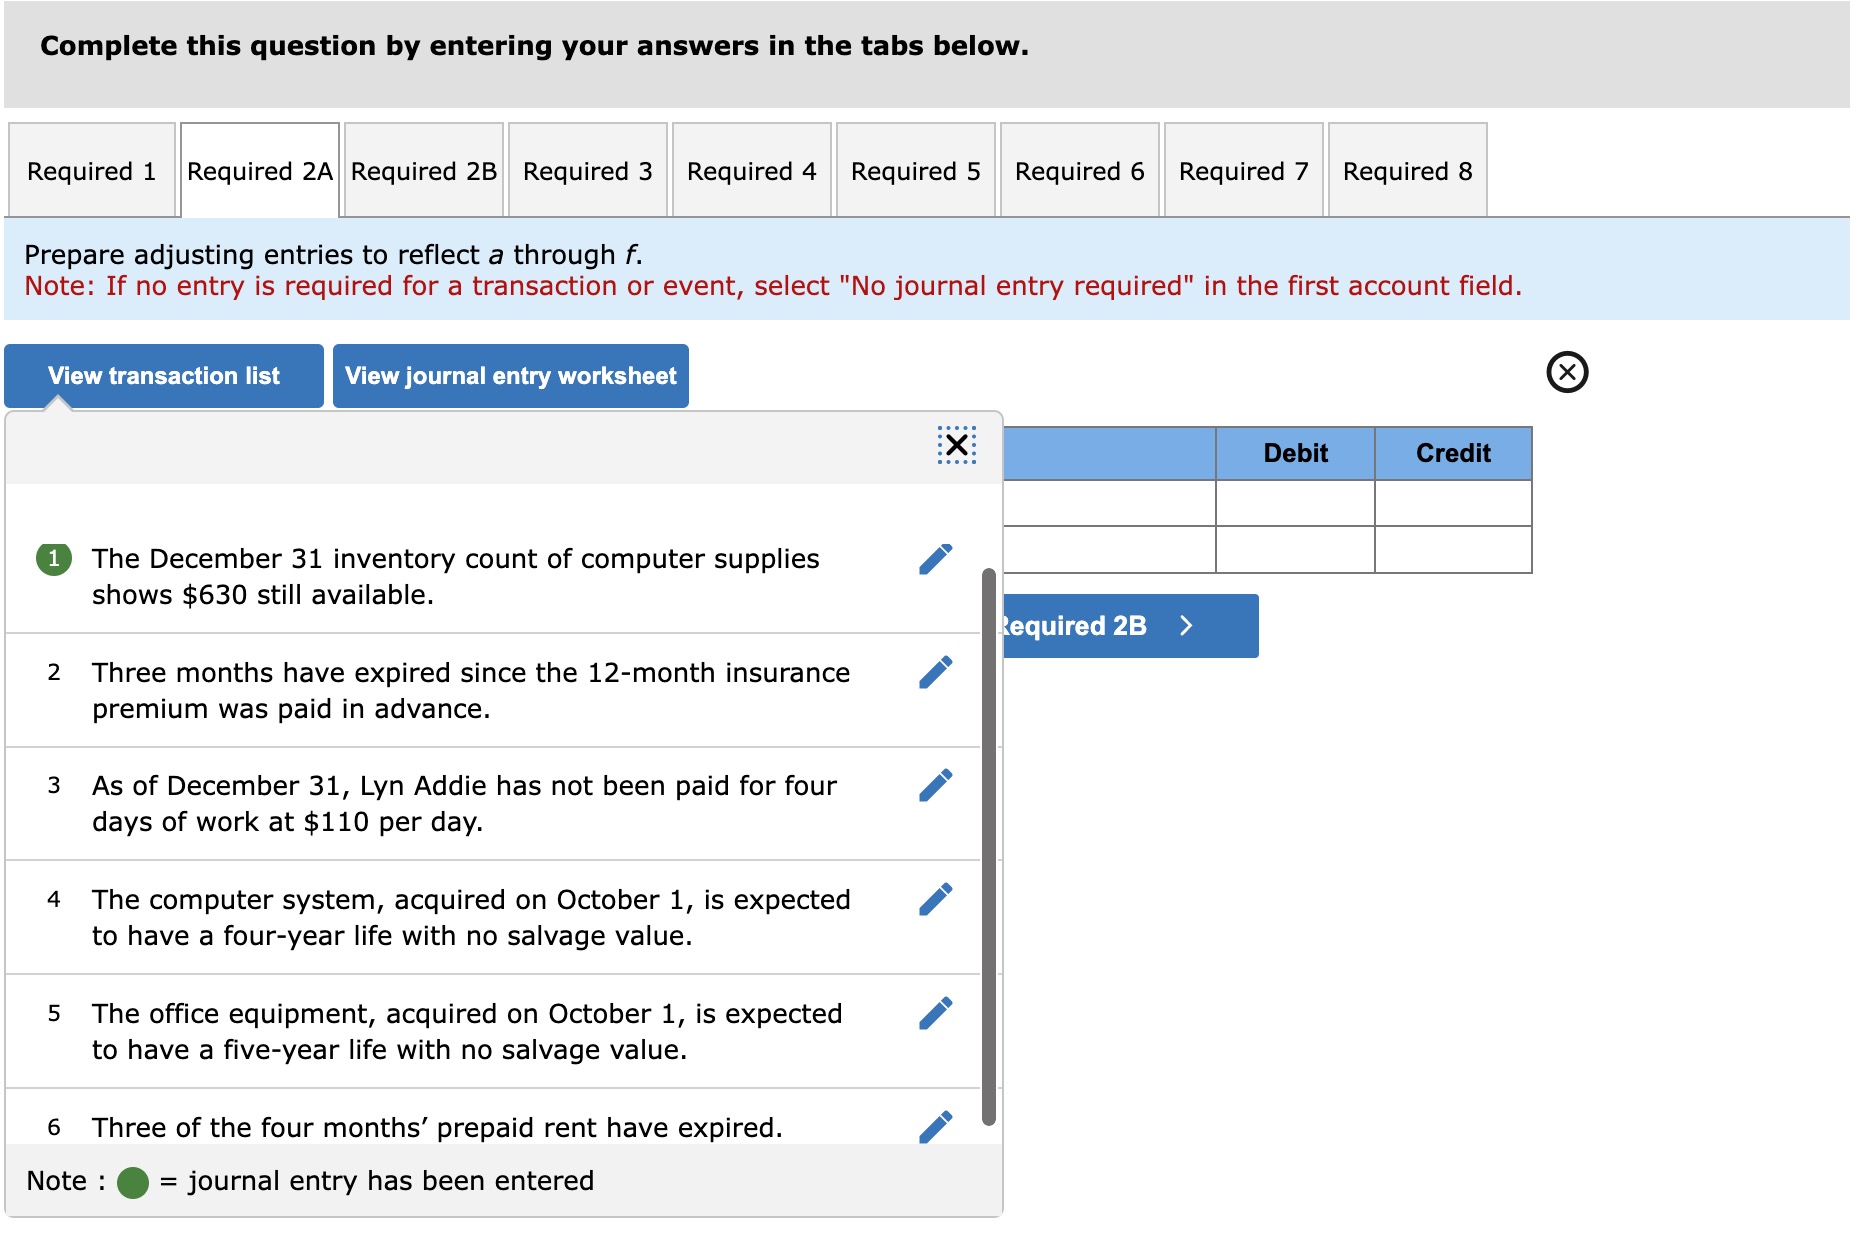This screenshot has width=1856, height=1248.
Task: Edit transaction 3 about Lyn Addie's pay
Action: coord(936,786)
